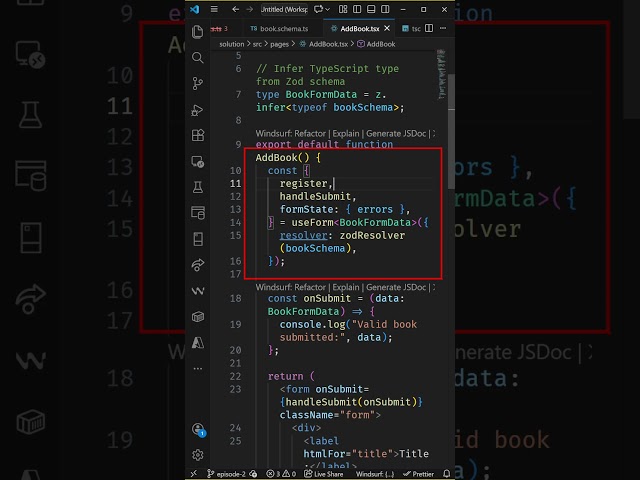Click Refactor code lens above onSubmit

point(310,287)
